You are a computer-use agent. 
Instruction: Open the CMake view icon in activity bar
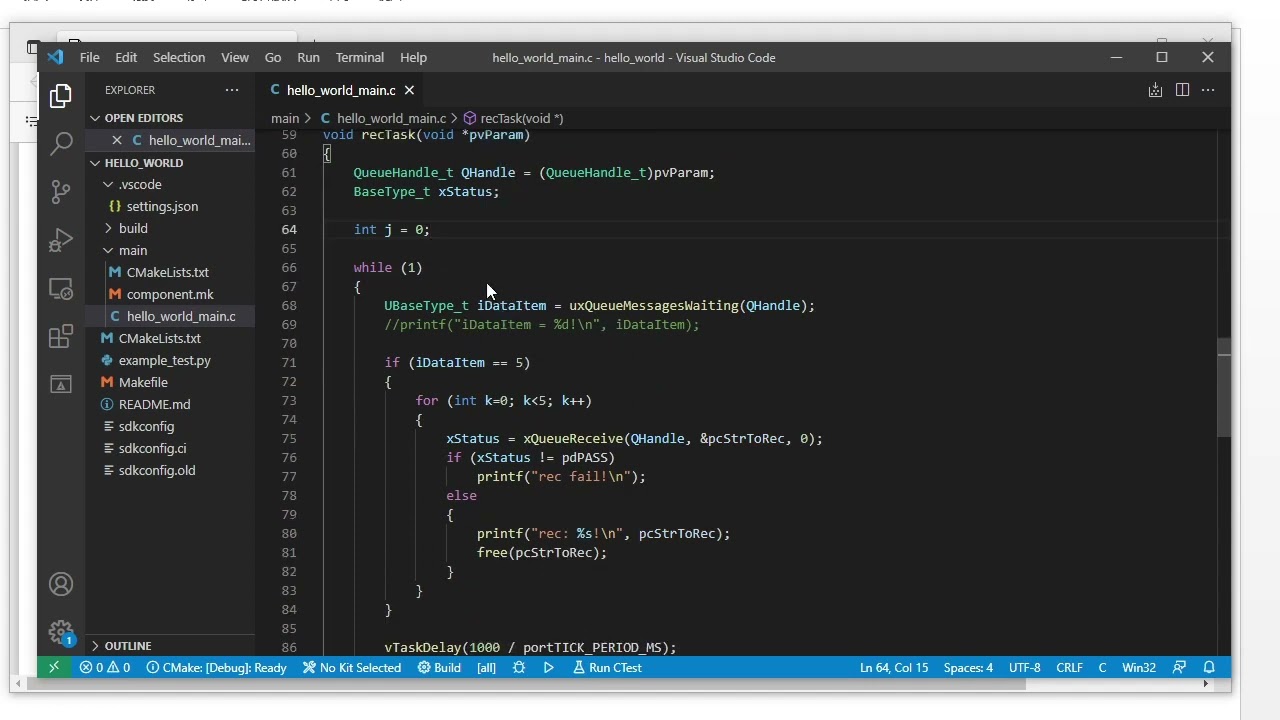click(x=61, y=384)
